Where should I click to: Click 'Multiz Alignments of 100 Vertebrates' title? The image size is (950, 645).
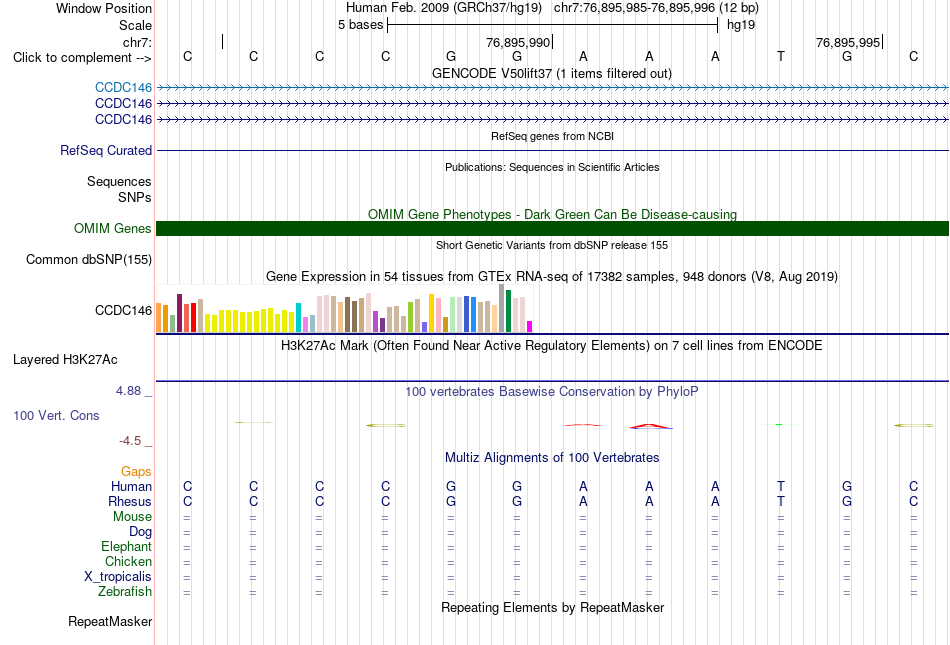552,457
